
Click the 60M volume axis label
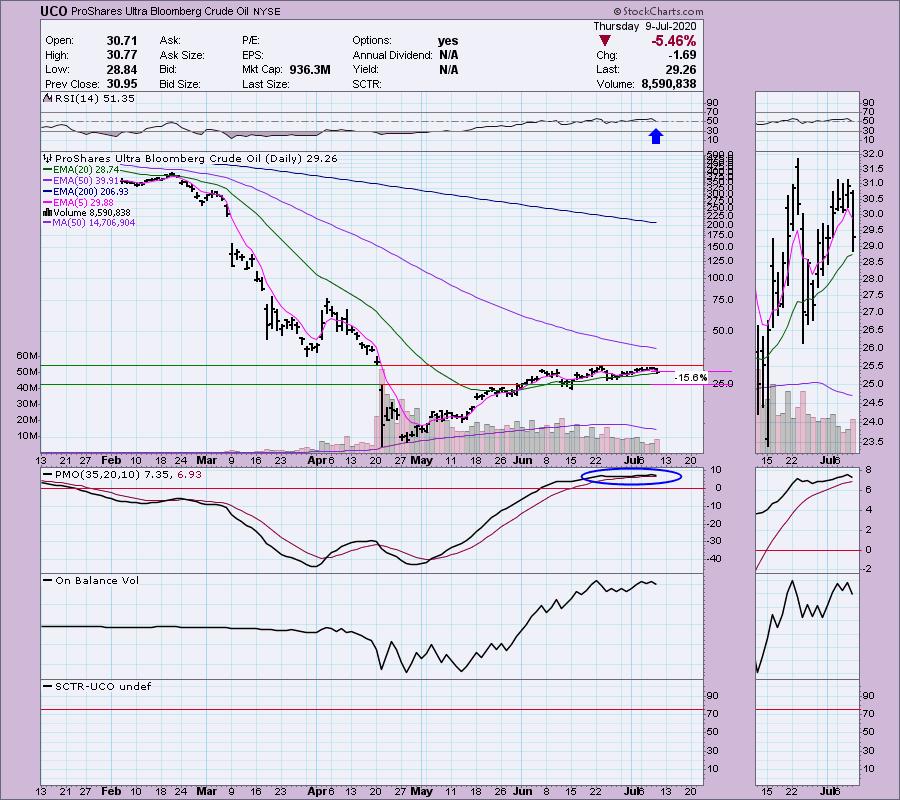click(x=27, y=356)
